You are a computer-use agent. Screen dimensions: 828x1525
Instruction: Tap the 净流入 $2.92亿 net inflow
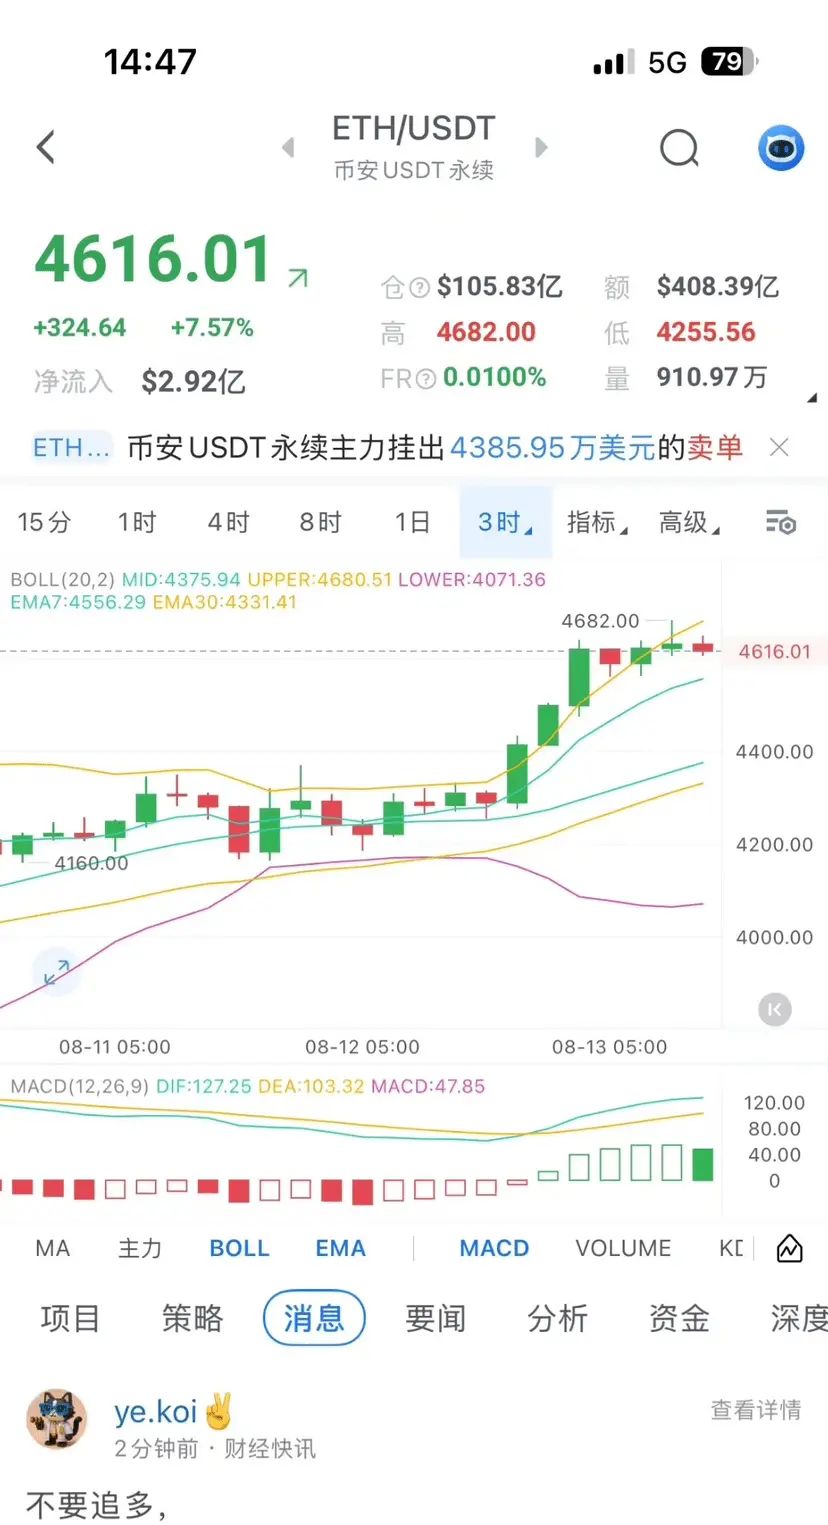click(x=139, y=381)
